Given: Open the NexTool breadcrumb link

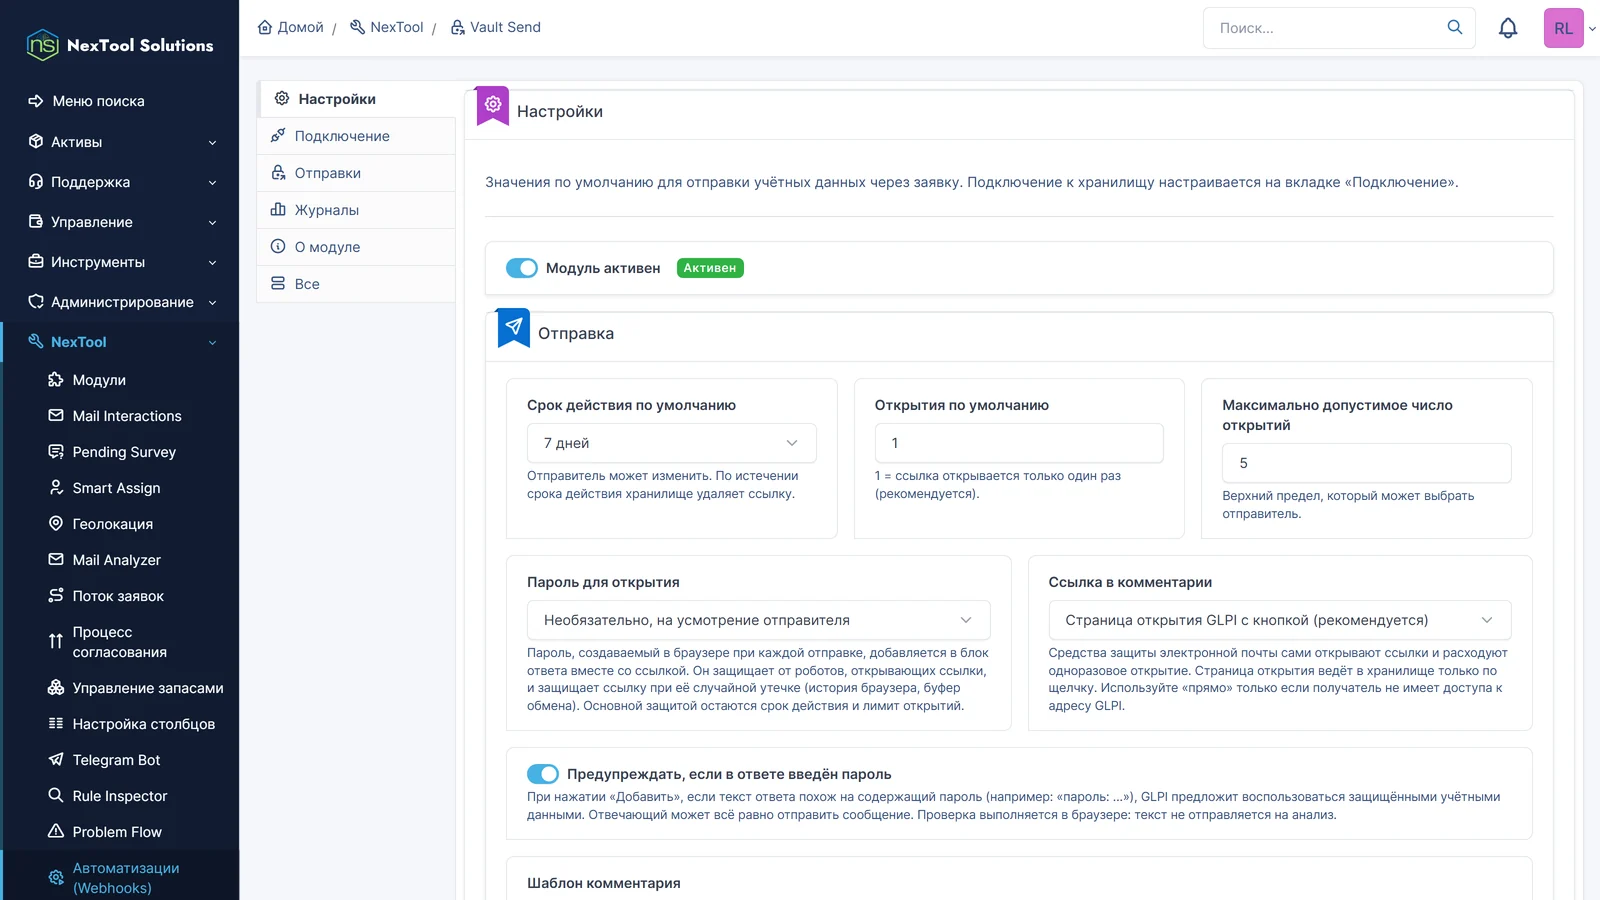Looking at the screenshot, I should point(387,27).
